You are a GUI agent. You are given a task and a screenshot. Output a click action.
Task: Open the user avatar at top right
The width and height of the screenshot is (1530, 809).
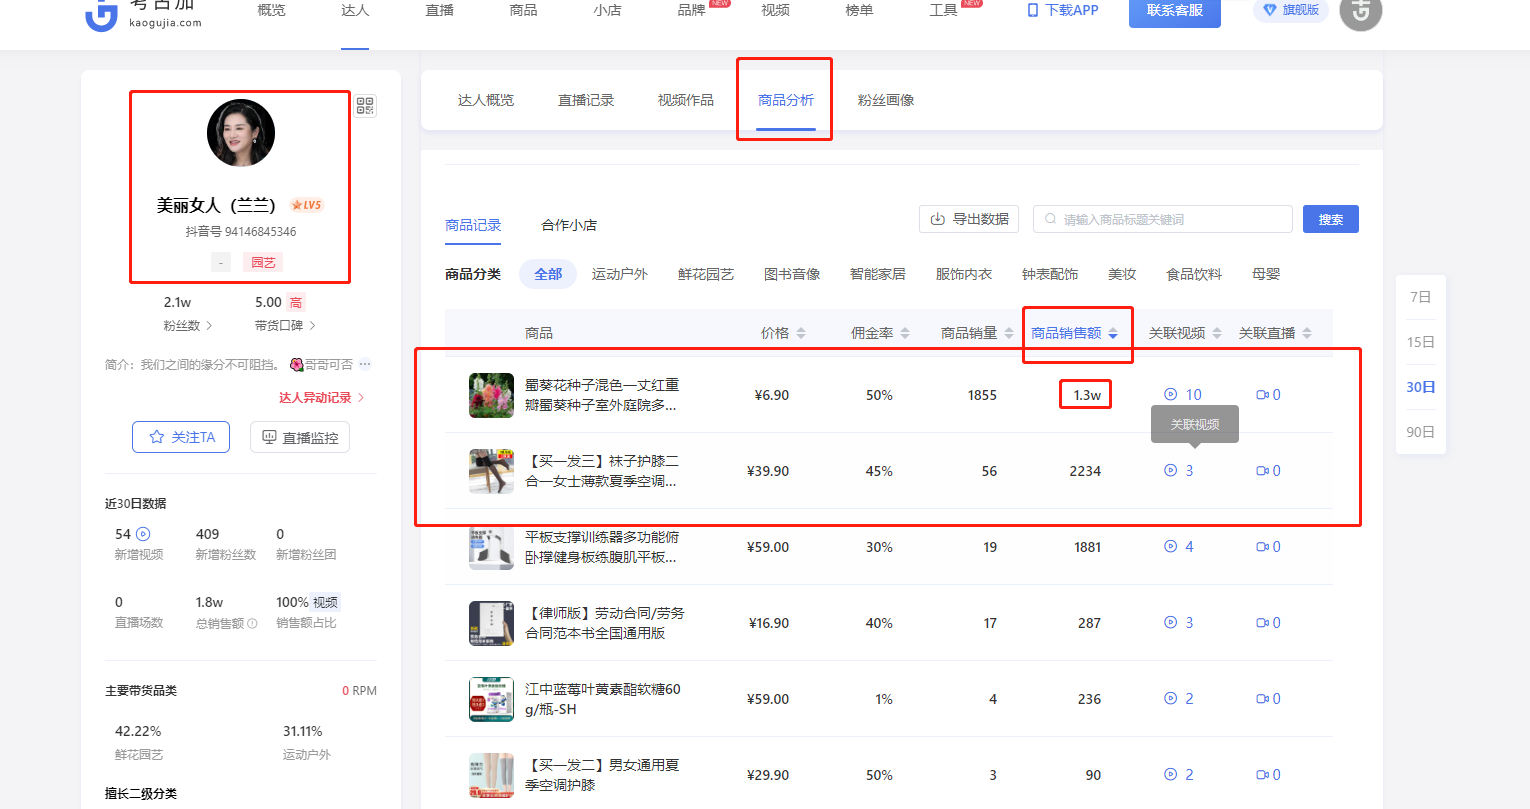click(1360, 12)
